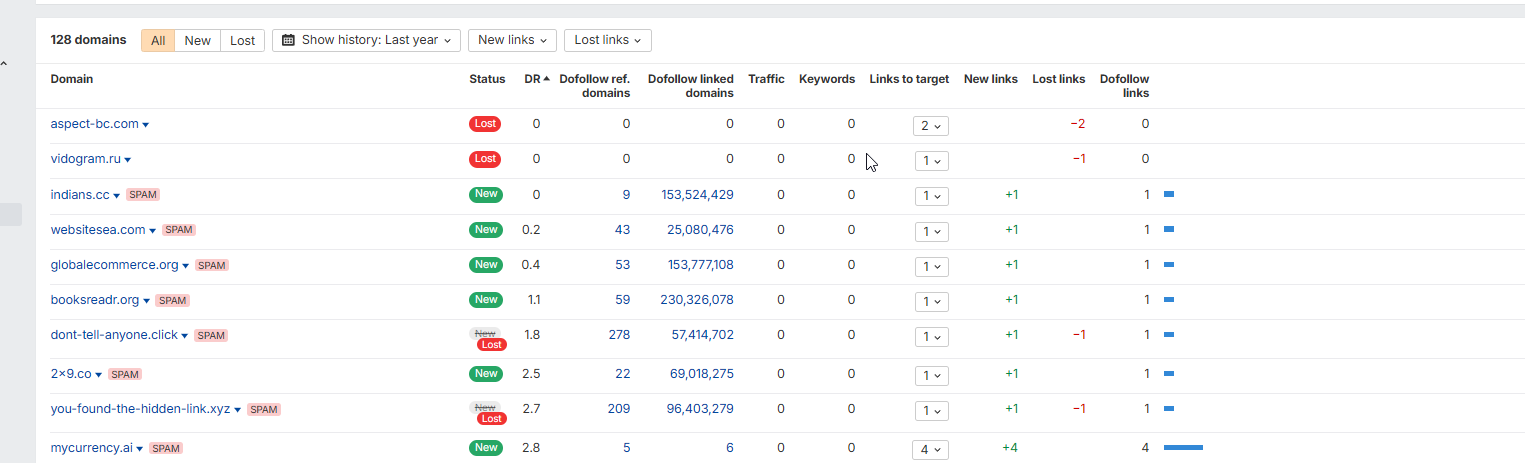The height and width of the screenshot is (463, 1525).
Task: Open the booksreadr.org domain link
Action: tap(95, 300)
